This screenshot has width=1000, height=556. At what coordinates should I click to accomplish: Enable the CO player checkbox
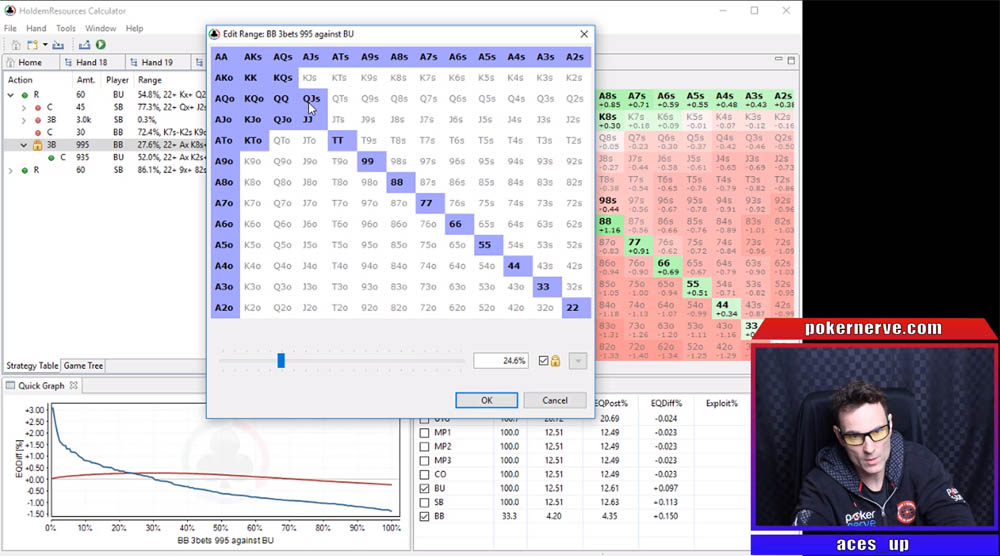[x=425, y=474]
